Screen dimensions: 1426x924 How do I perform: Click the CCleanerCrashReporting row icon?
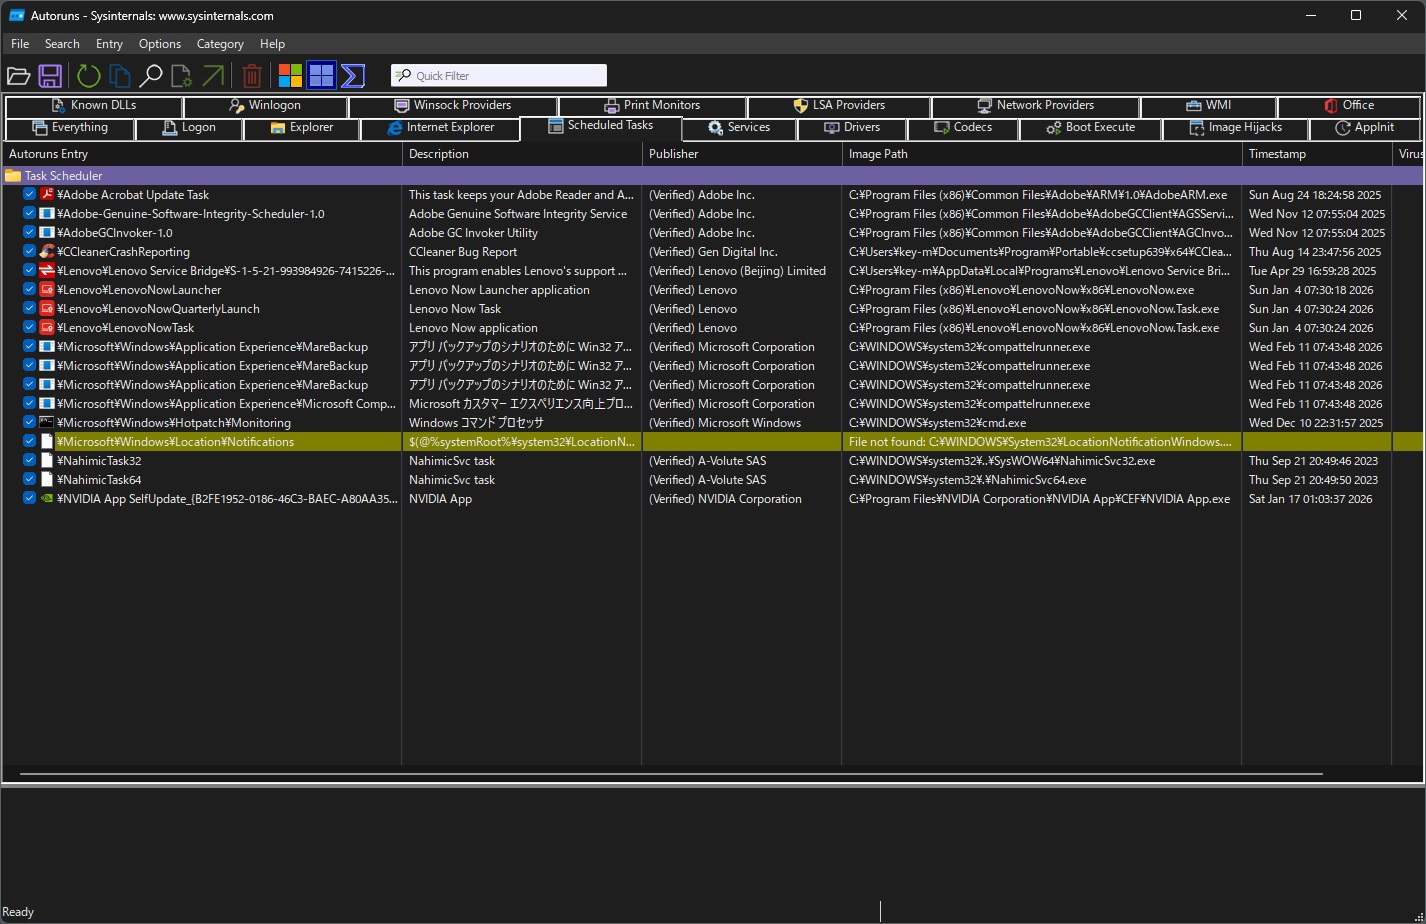coord(47,252)
